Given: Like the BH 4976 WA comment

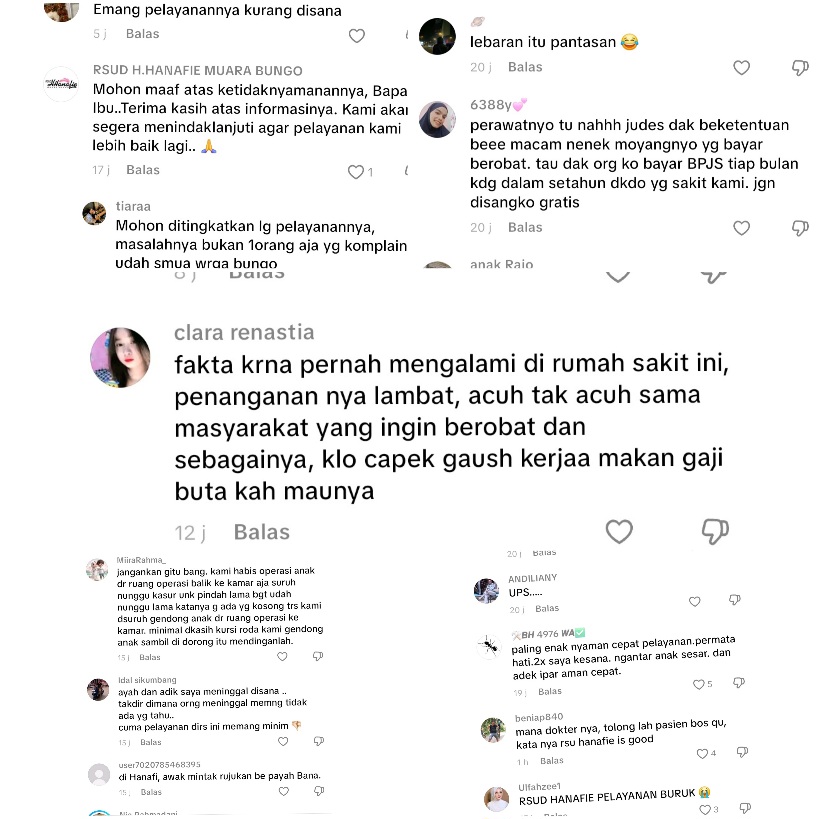Looking at the screenshot, I should [x=698, y=684].
